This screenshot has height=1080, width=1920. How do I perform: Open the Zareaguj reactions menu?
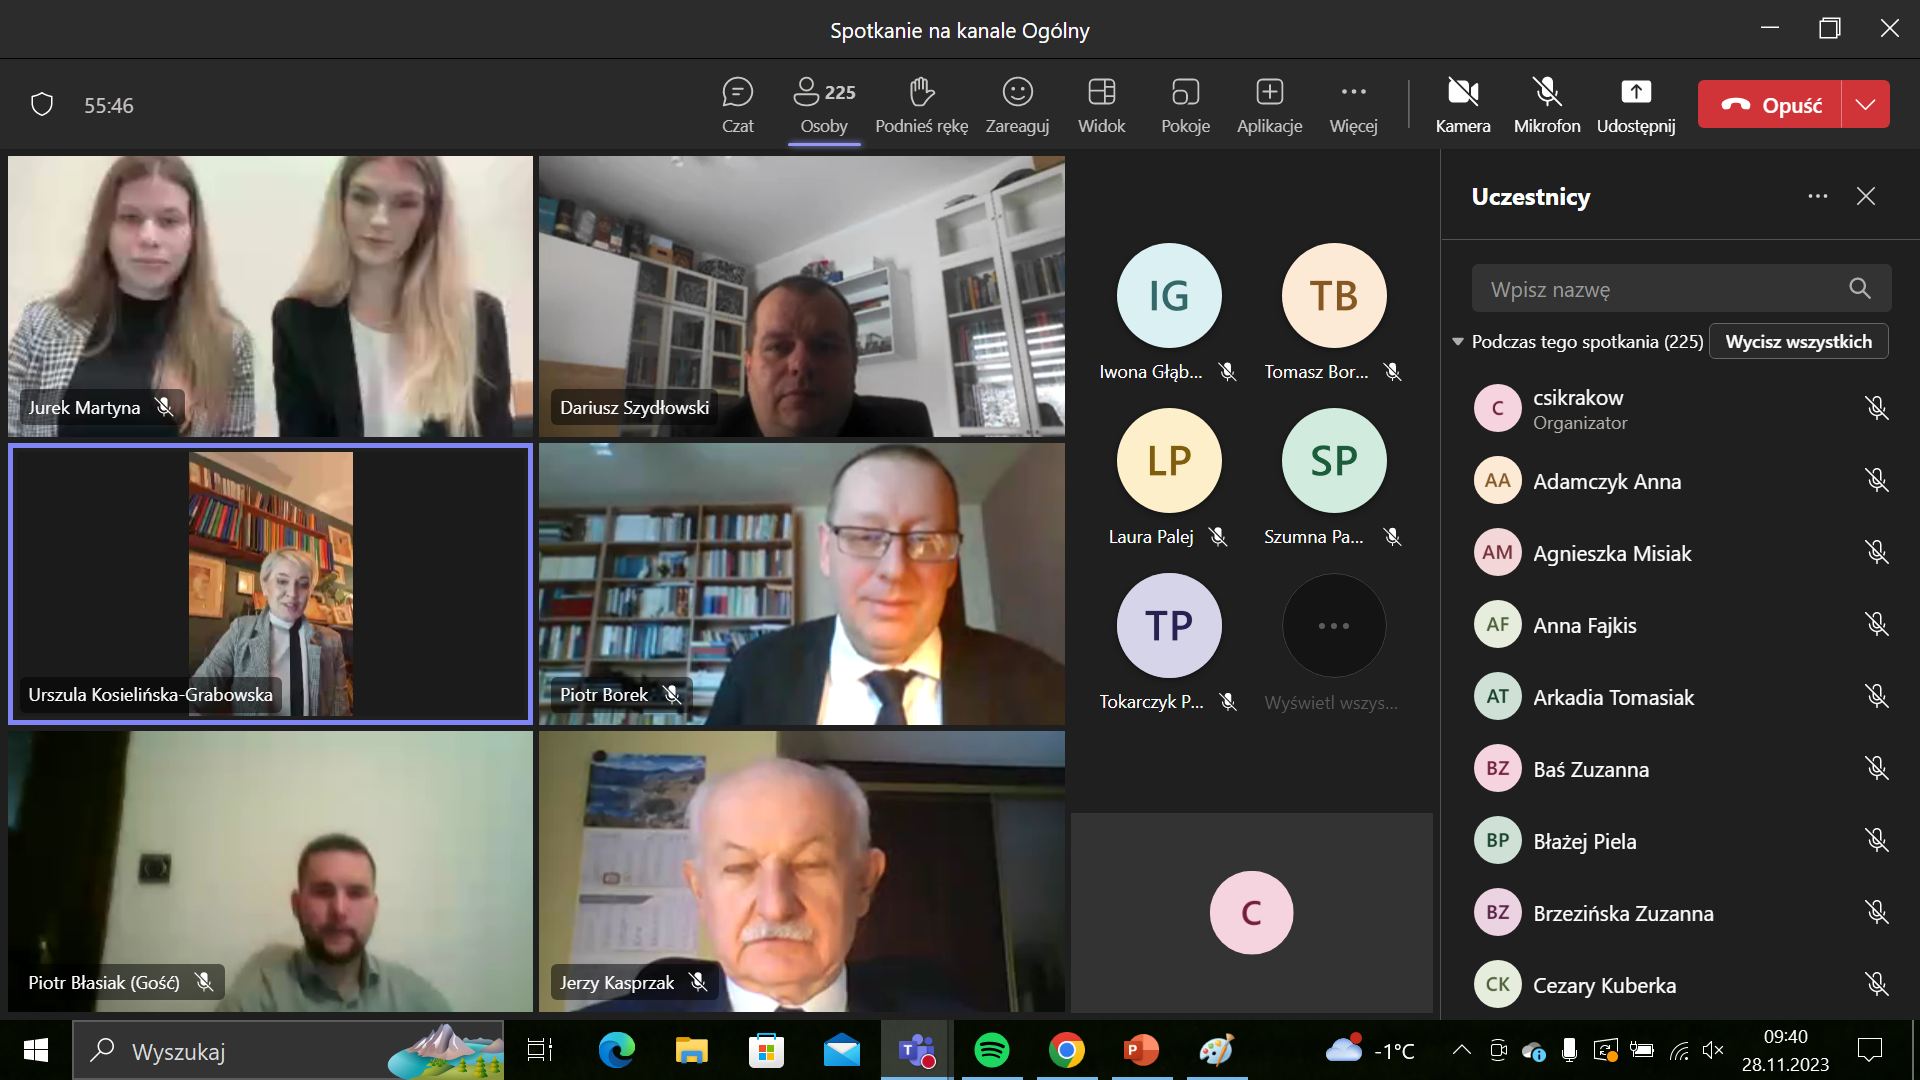point(1017,104)
